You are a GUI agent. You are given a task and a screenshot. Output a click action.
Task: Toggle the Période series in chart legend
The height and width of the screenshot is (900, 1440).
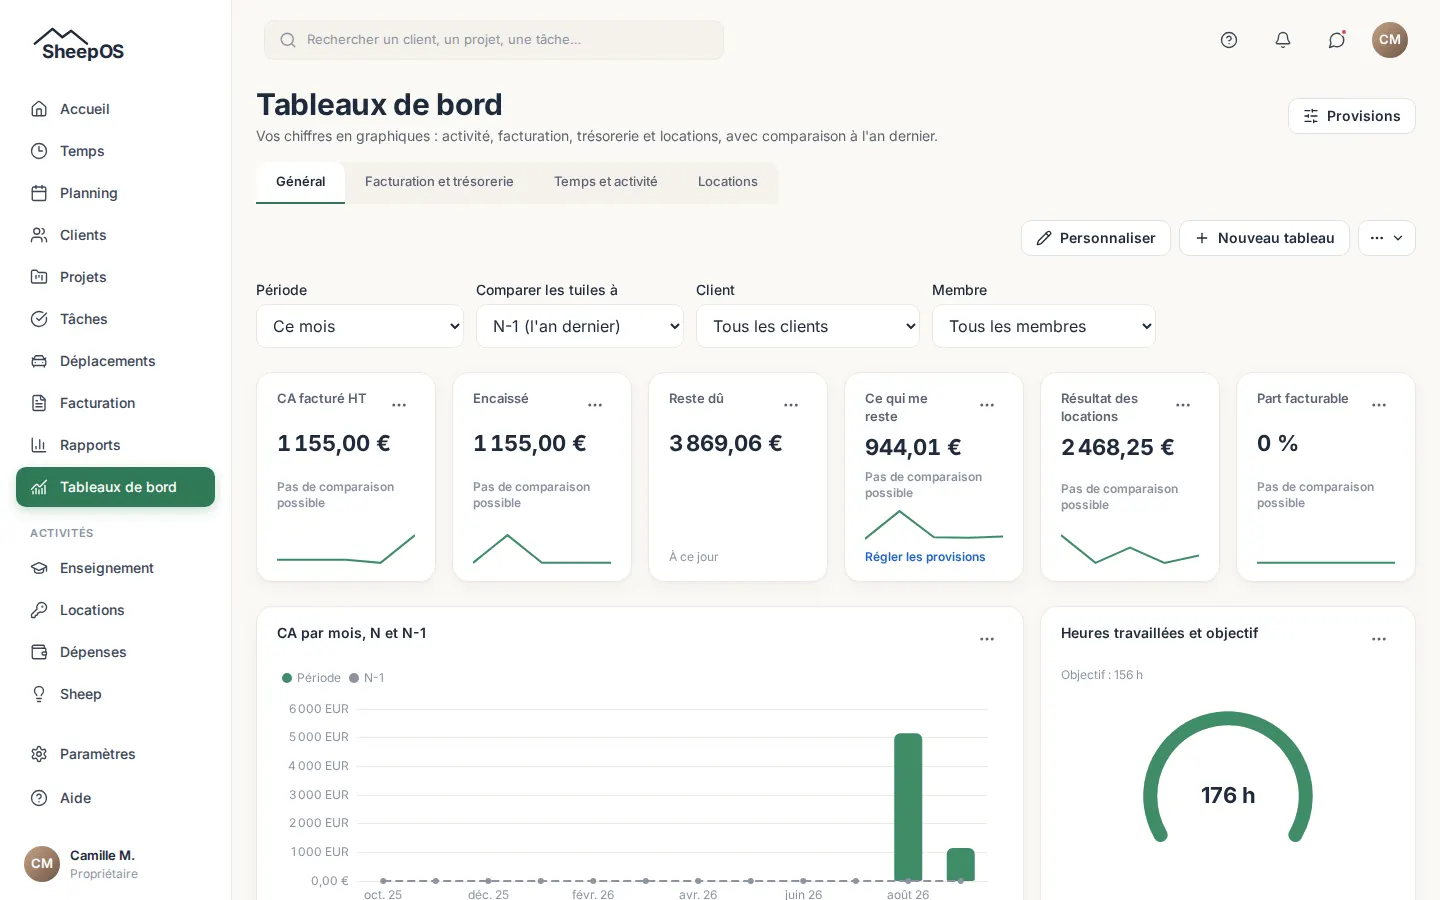coord(311,678)
